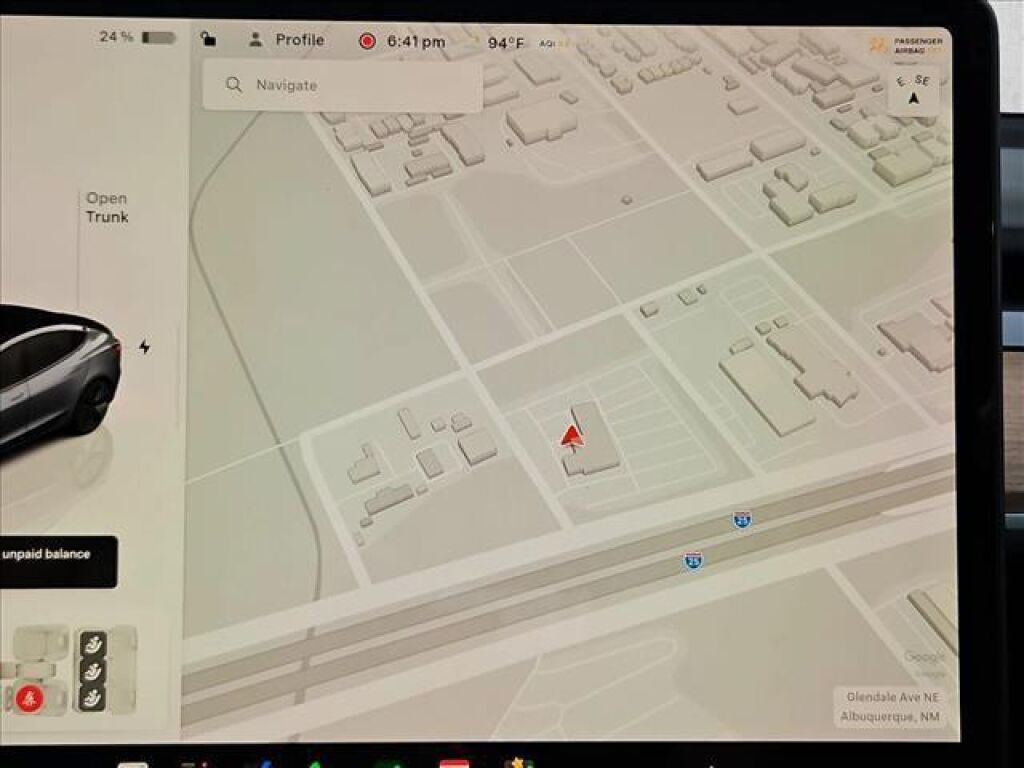The width and height of the screenshot is (1024, 768).
Task: Tap the 6:41 pm clock
Action: tap(416, 42)
